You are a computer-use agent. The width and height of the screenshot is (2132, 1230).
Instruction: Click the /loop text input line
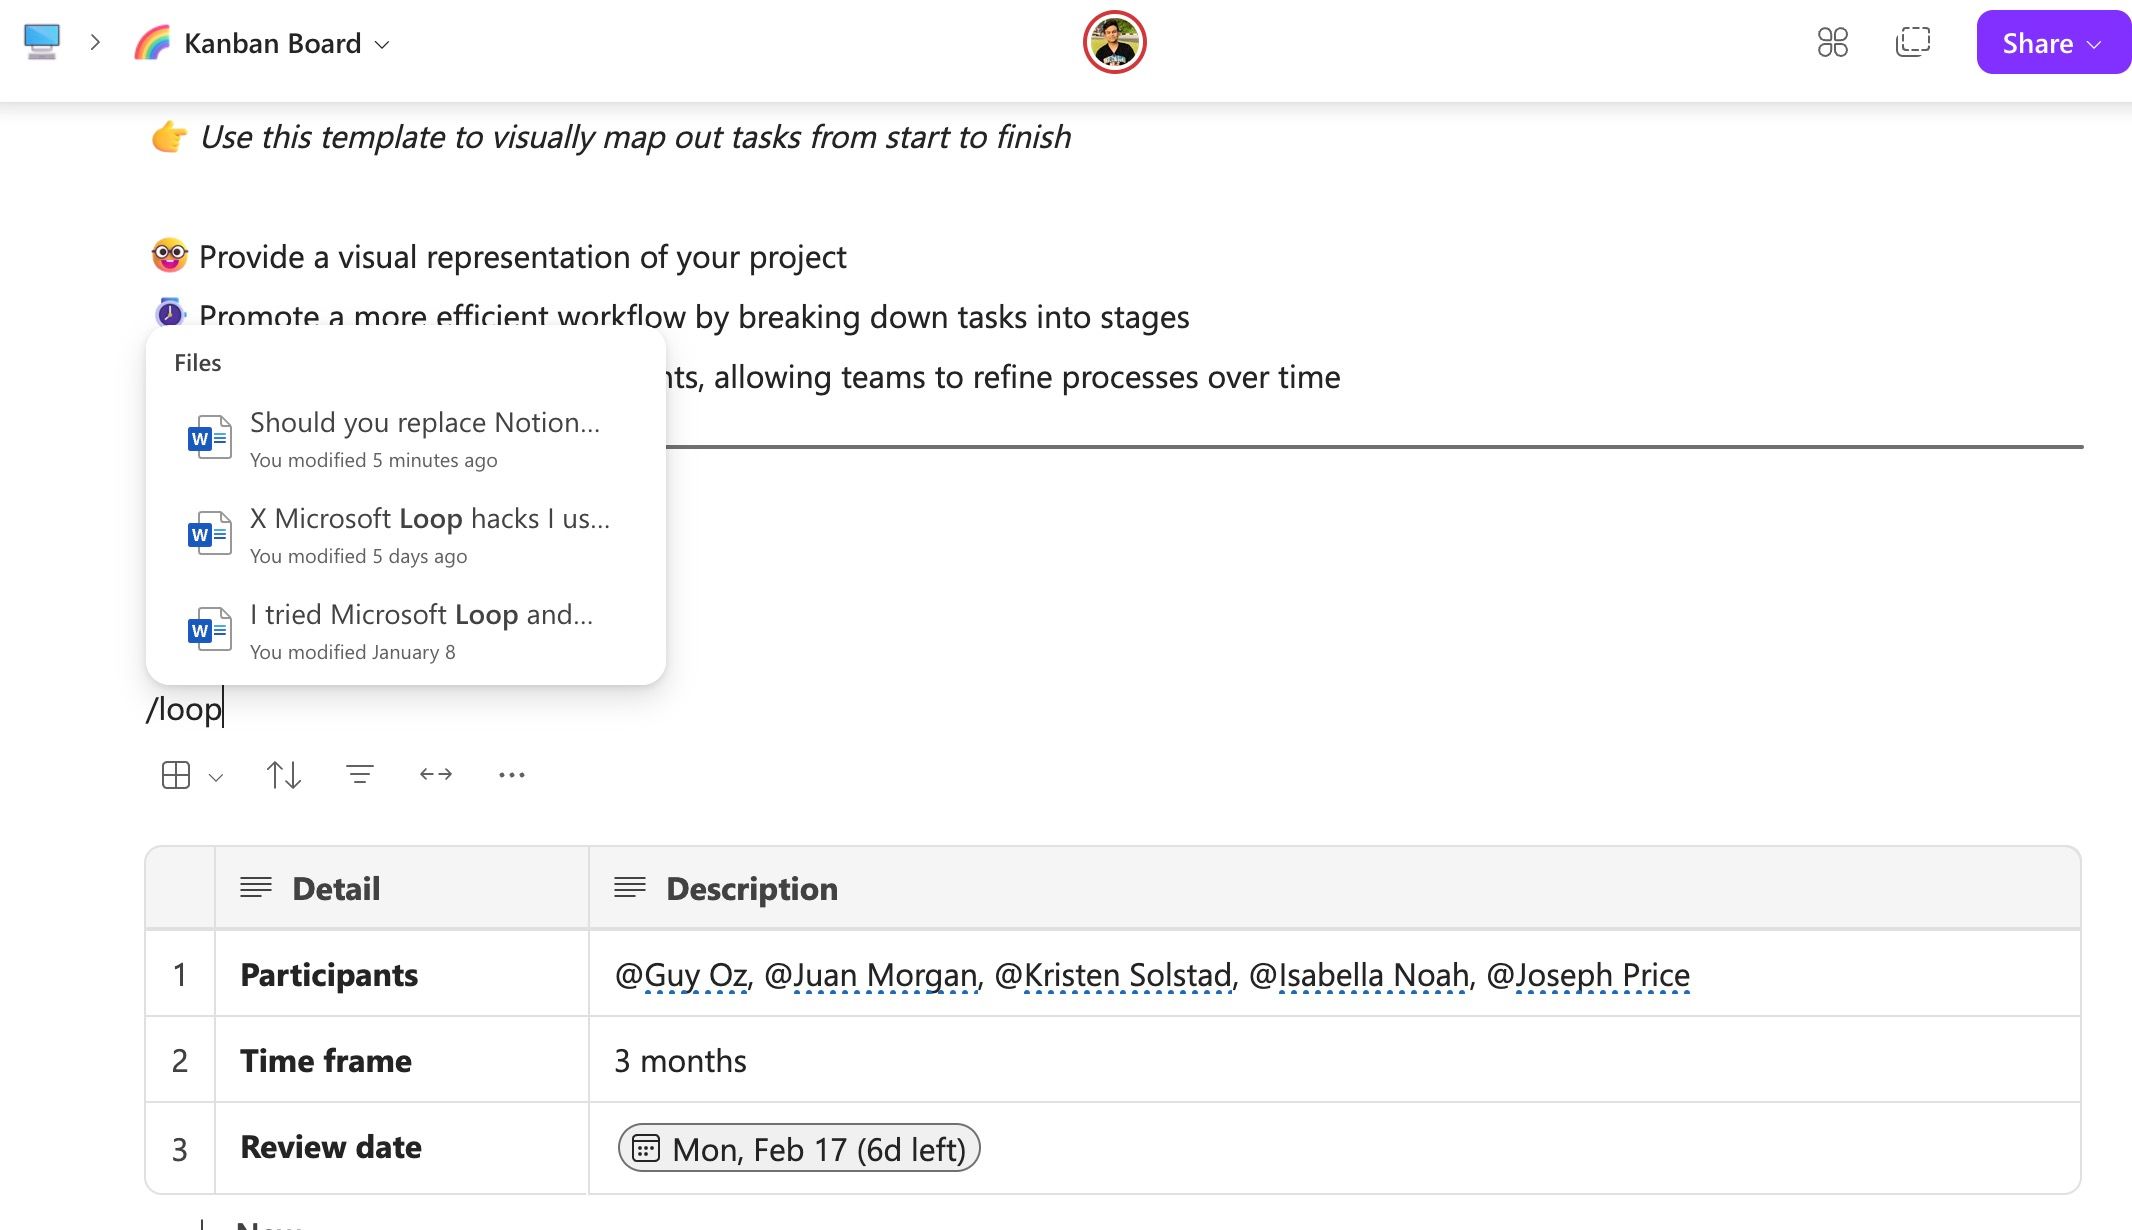coord(185,708)
